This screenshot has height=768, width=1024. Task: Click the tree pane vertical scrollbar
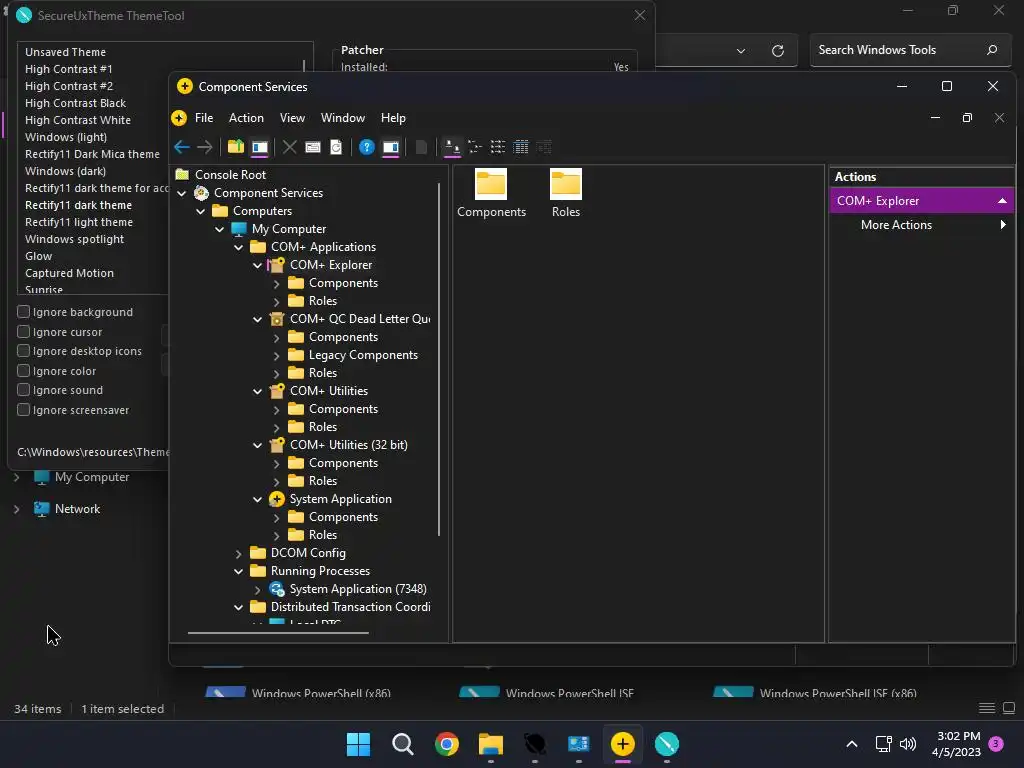439,359
